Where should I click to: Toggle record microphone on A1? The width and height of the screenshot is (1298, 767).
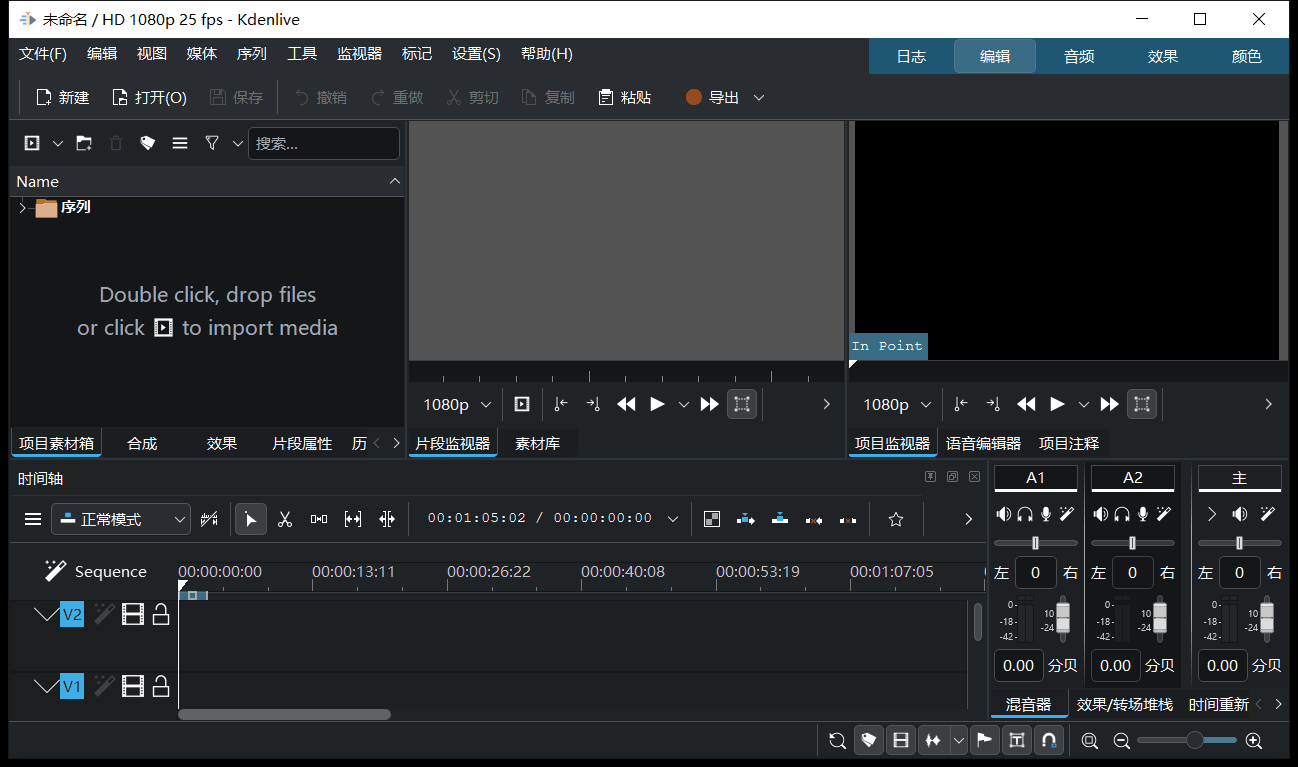pos(1046,514)
